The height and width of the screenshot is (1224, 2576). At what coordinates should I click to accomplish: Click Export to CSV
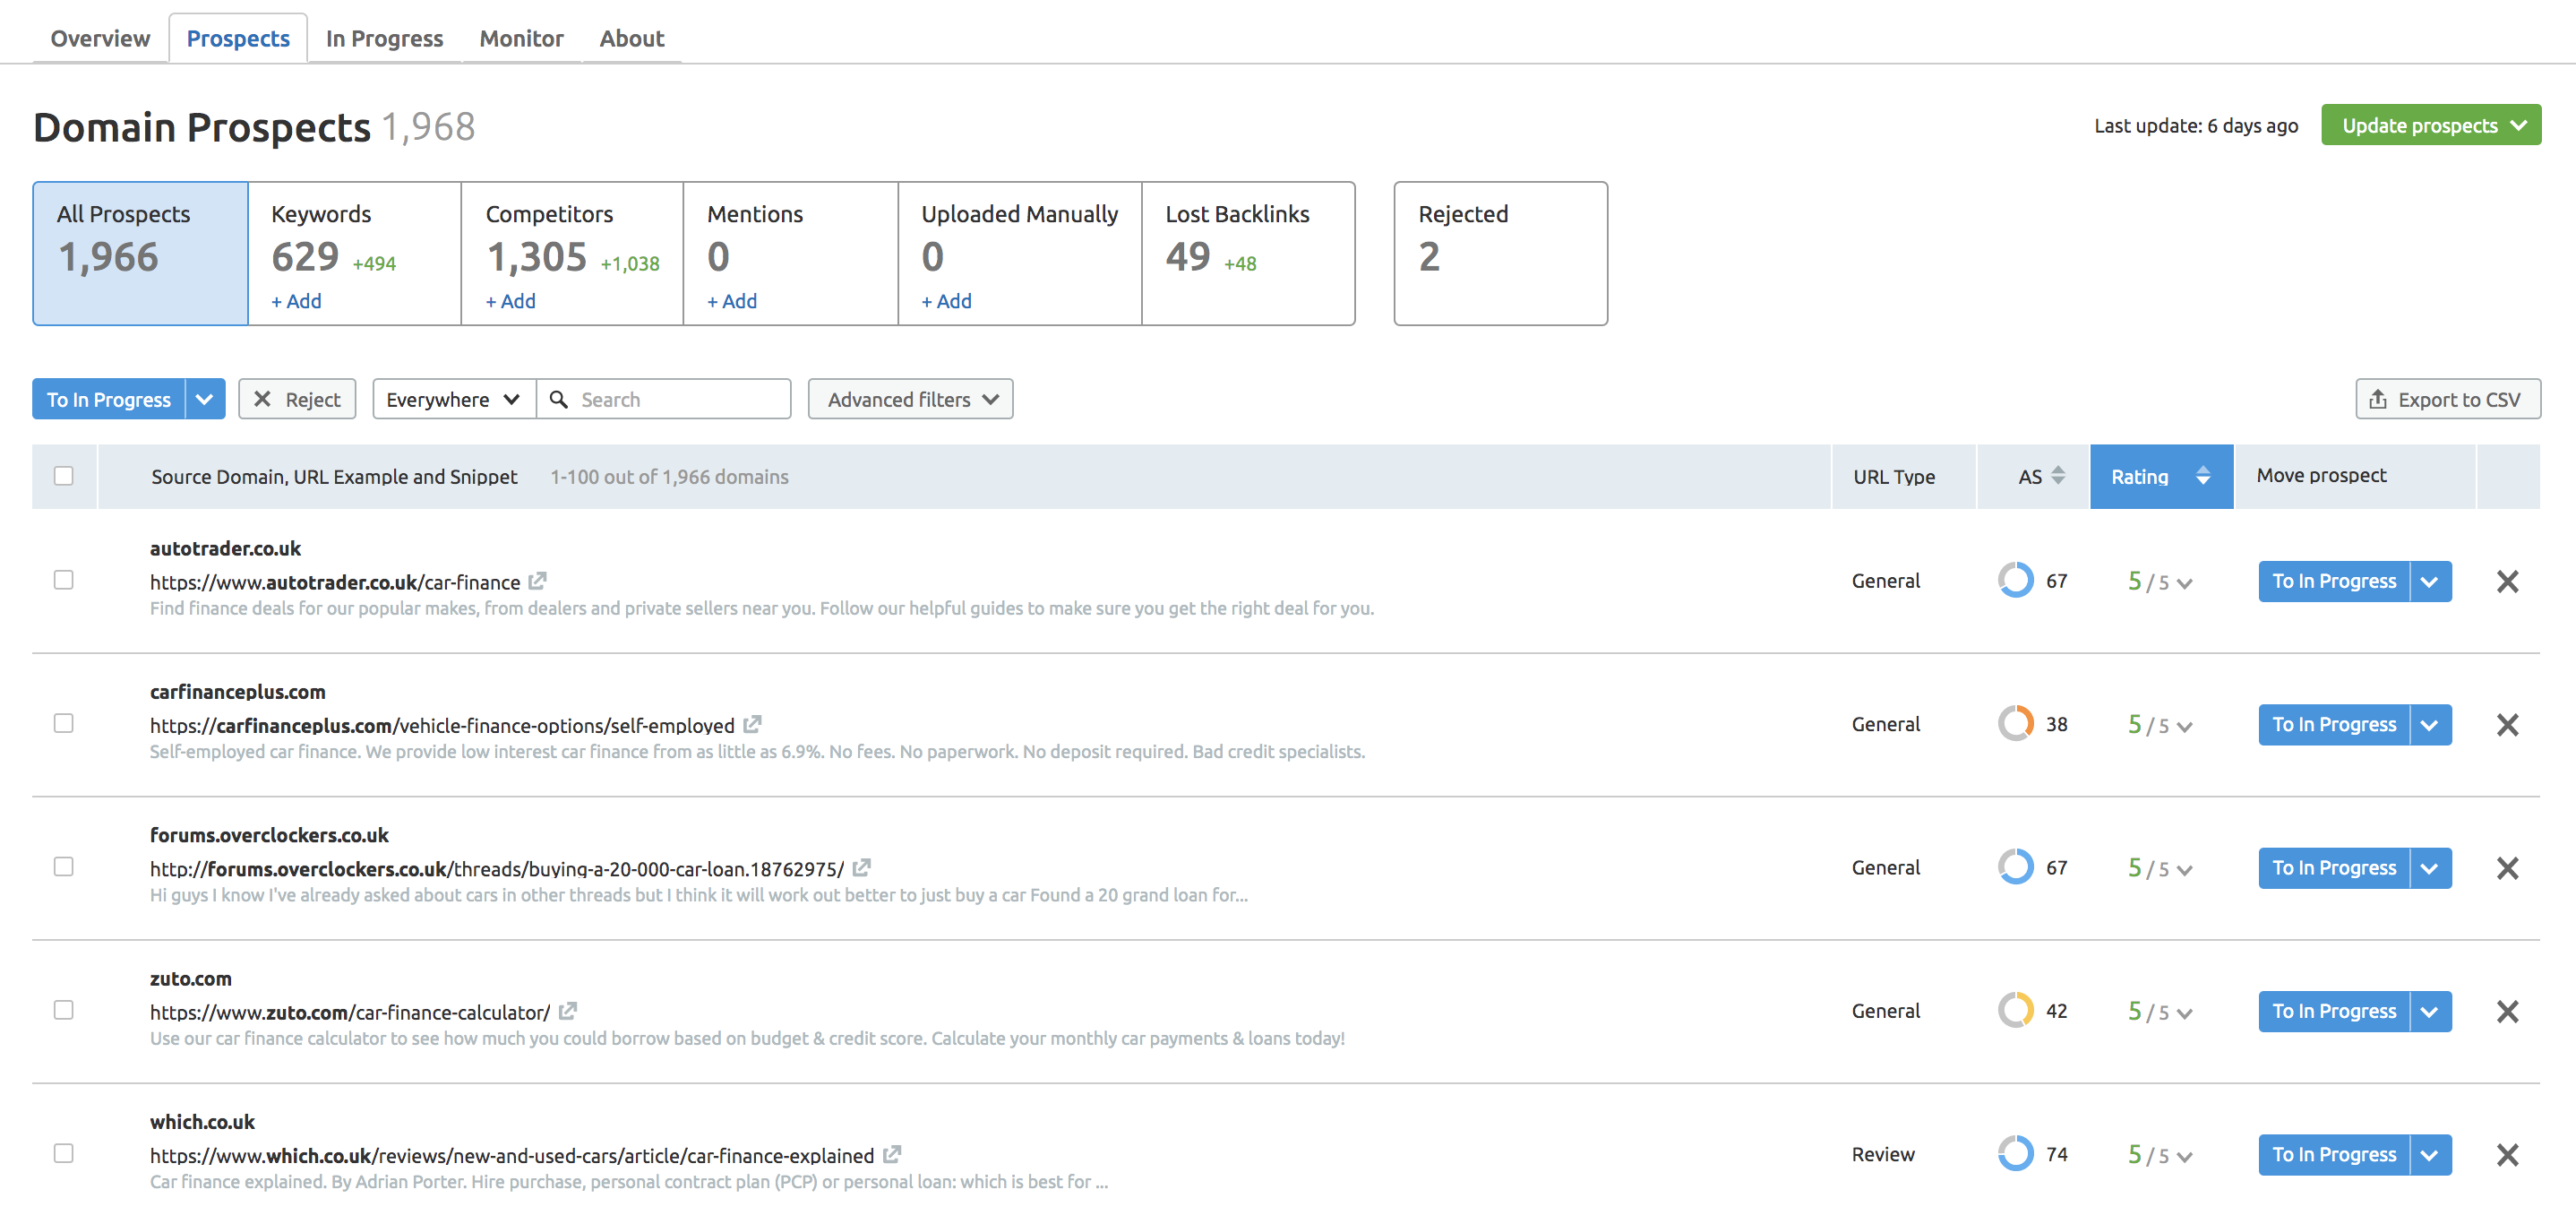click(x=2447, y=398)
